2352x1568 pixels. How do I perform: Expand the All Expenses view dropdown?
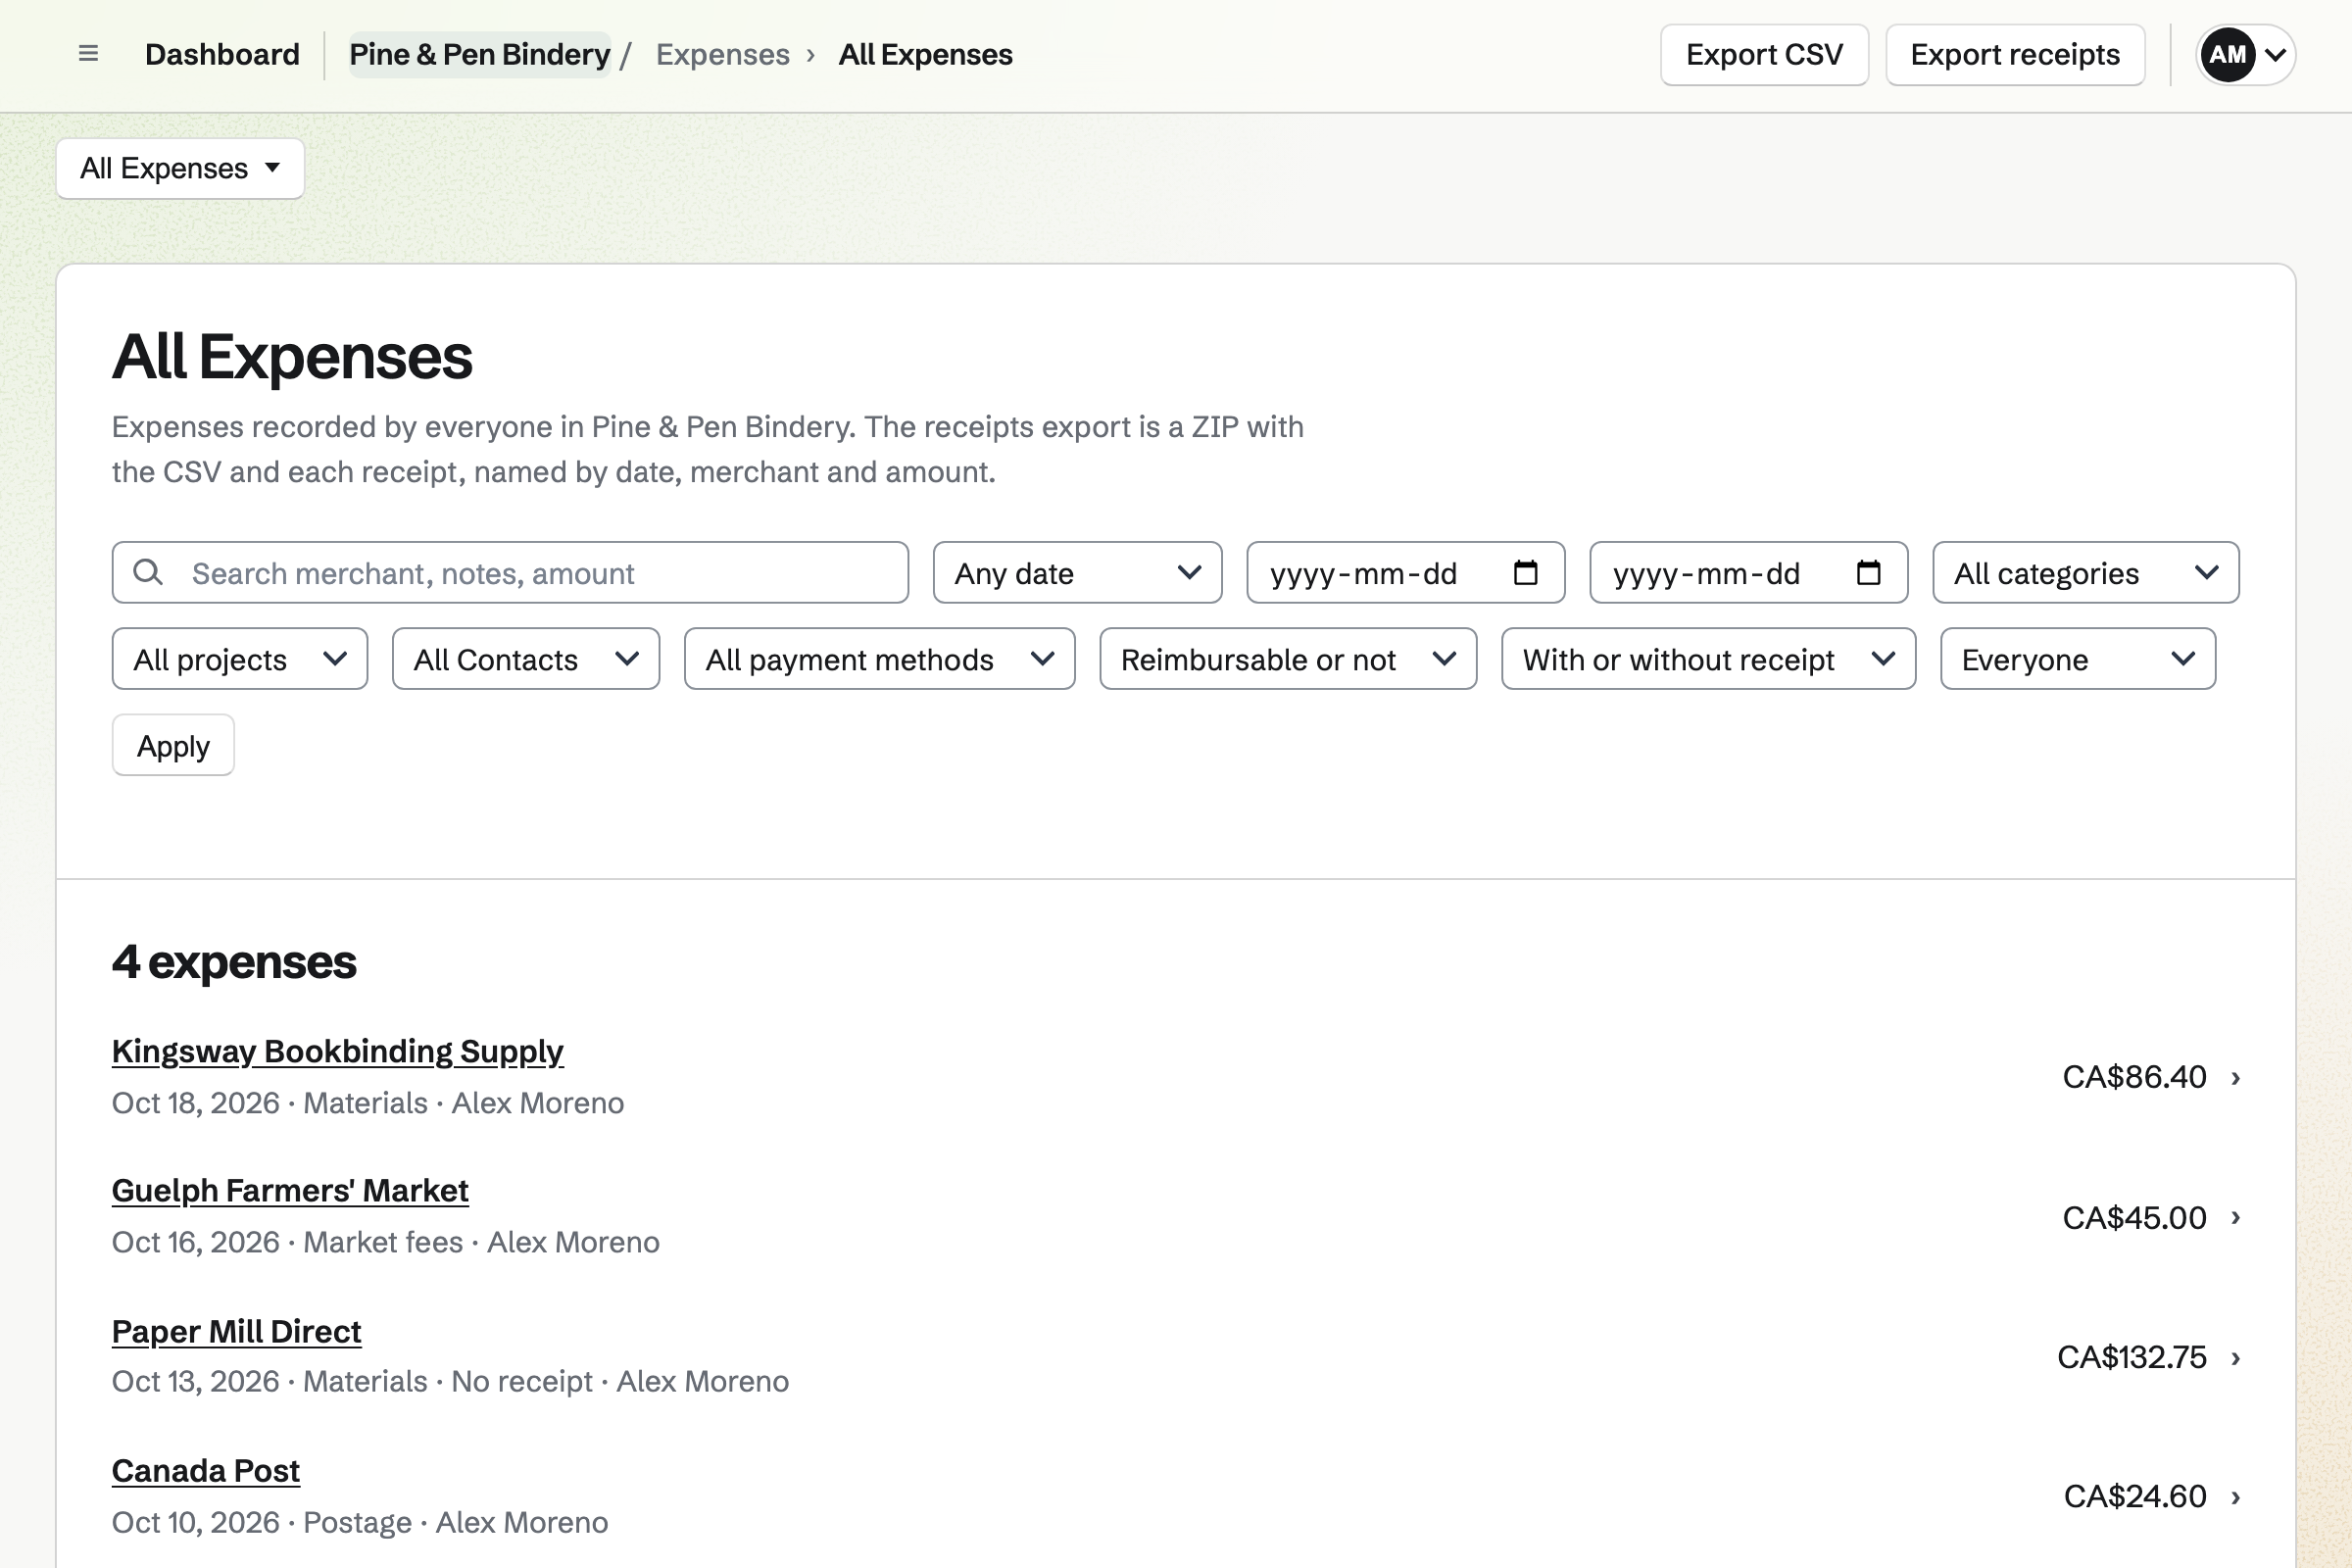coord(180,168)
